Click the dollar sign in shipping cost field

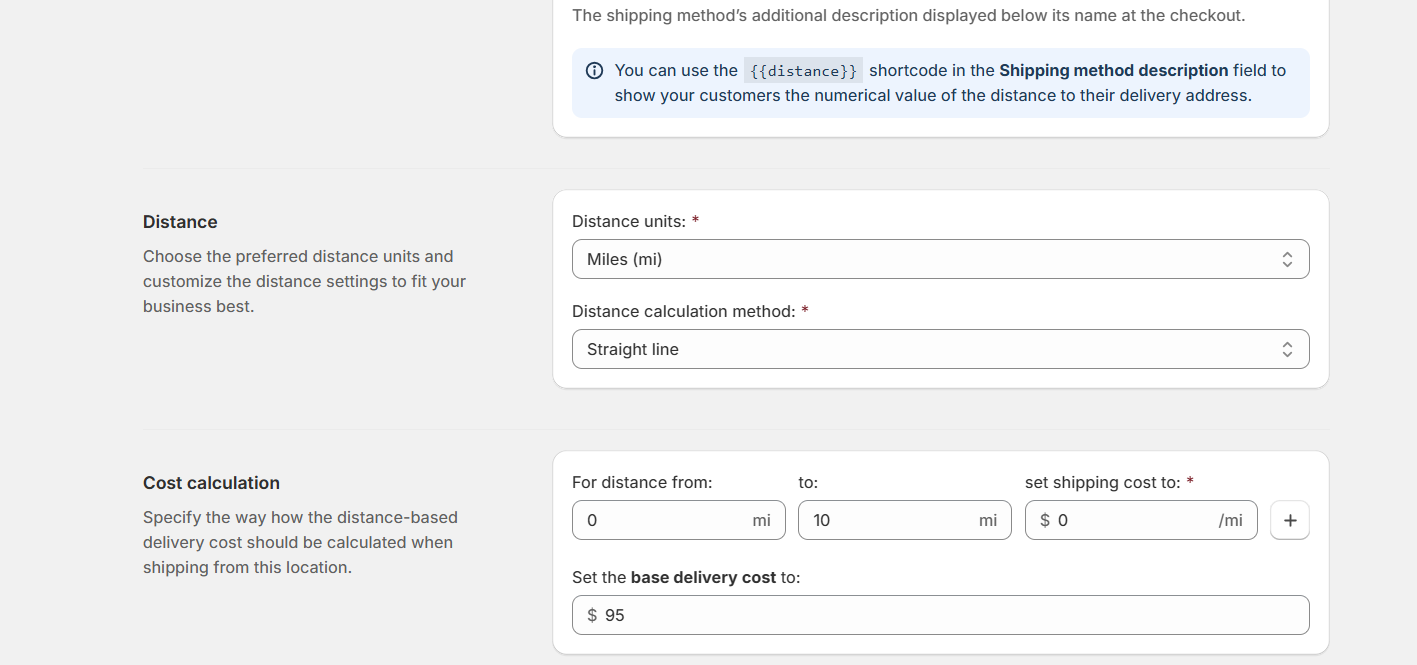click(1046, 519)
